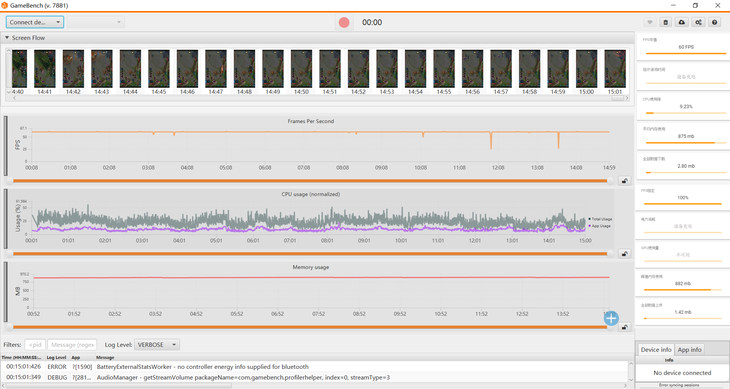Click the 882 mb peak memory card
This screenshot has height=389, width=730.
pos(683,283)
